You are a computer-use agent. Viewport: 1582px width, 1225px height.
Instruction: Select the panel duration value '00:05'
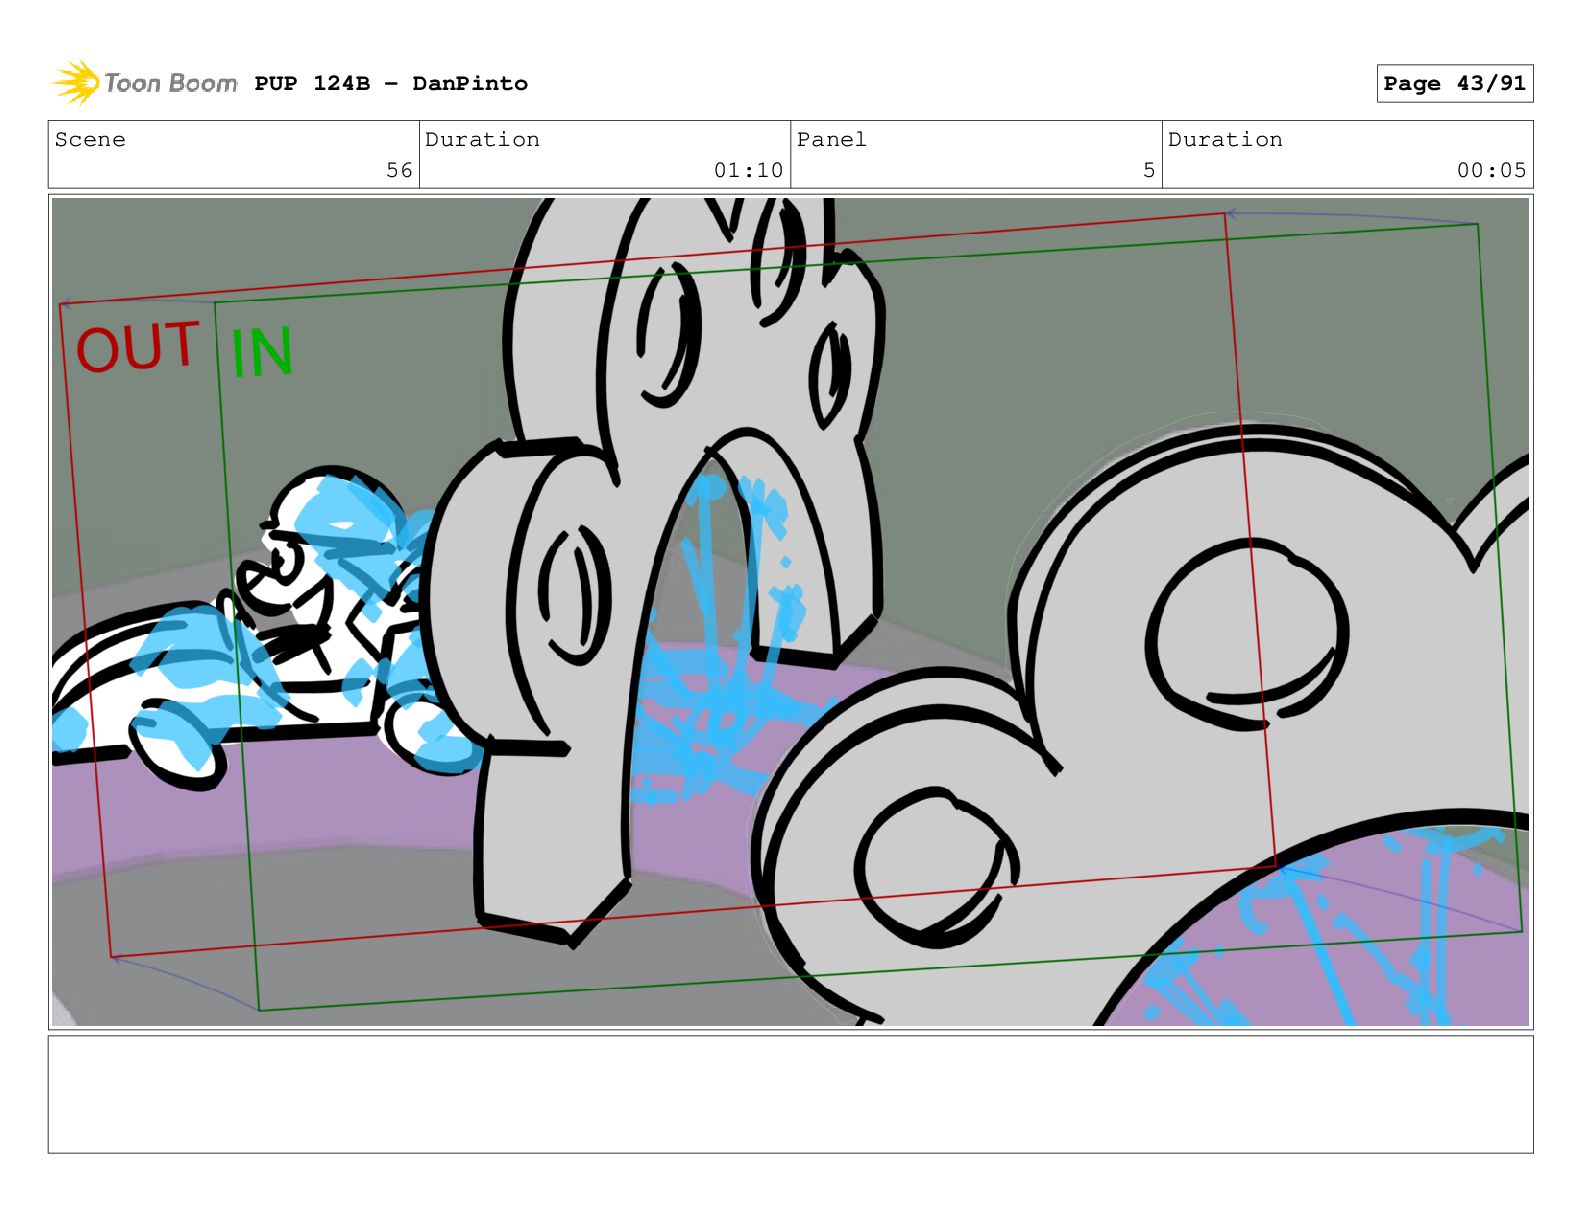tap(1491, 170)
